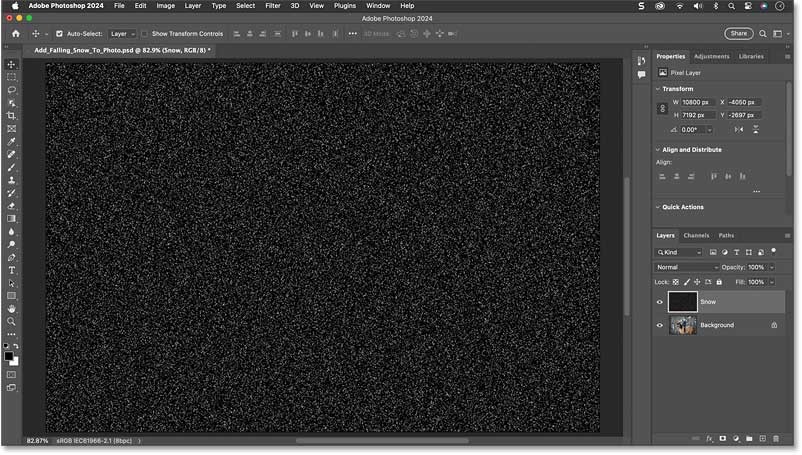Select the Lasso tool
The height and width of the screenshot is (455, 802).
pyautogui.click(x=12, y=90)
